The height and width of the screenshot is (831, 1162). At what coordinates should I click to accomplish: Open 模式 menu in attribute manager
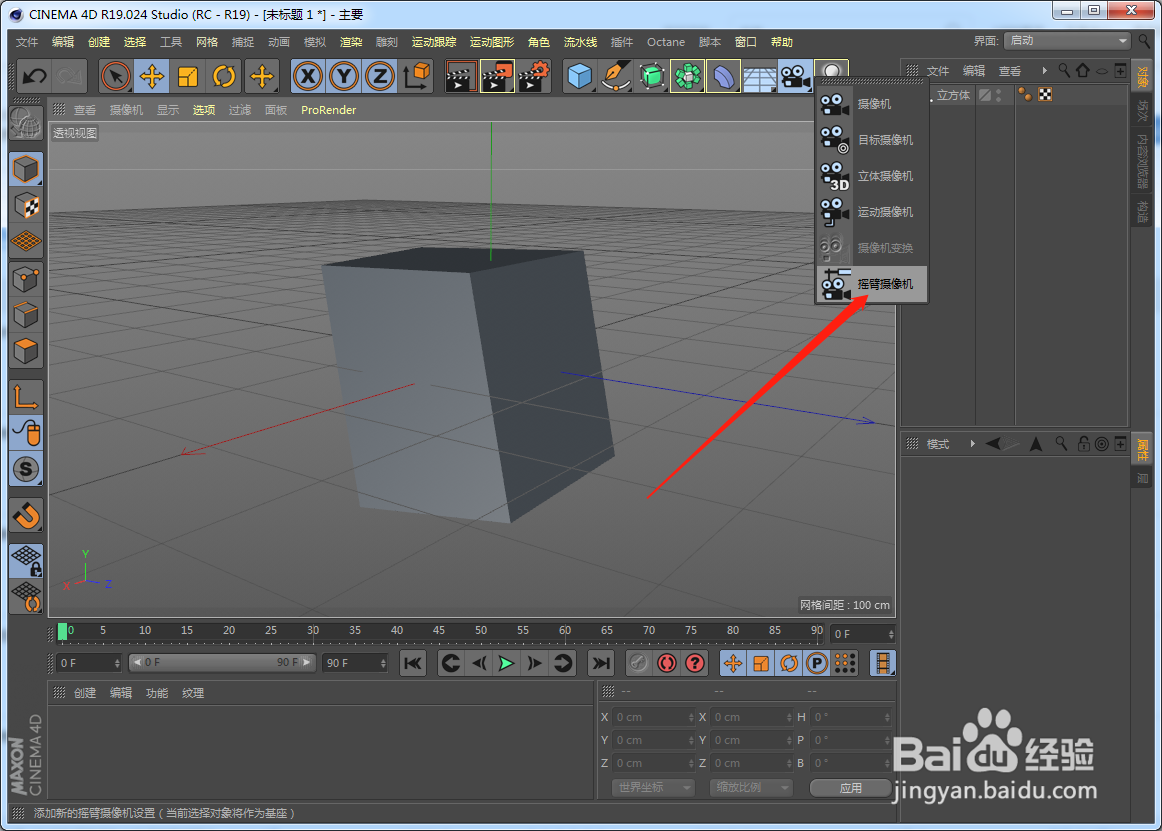[x=937, y=444]
